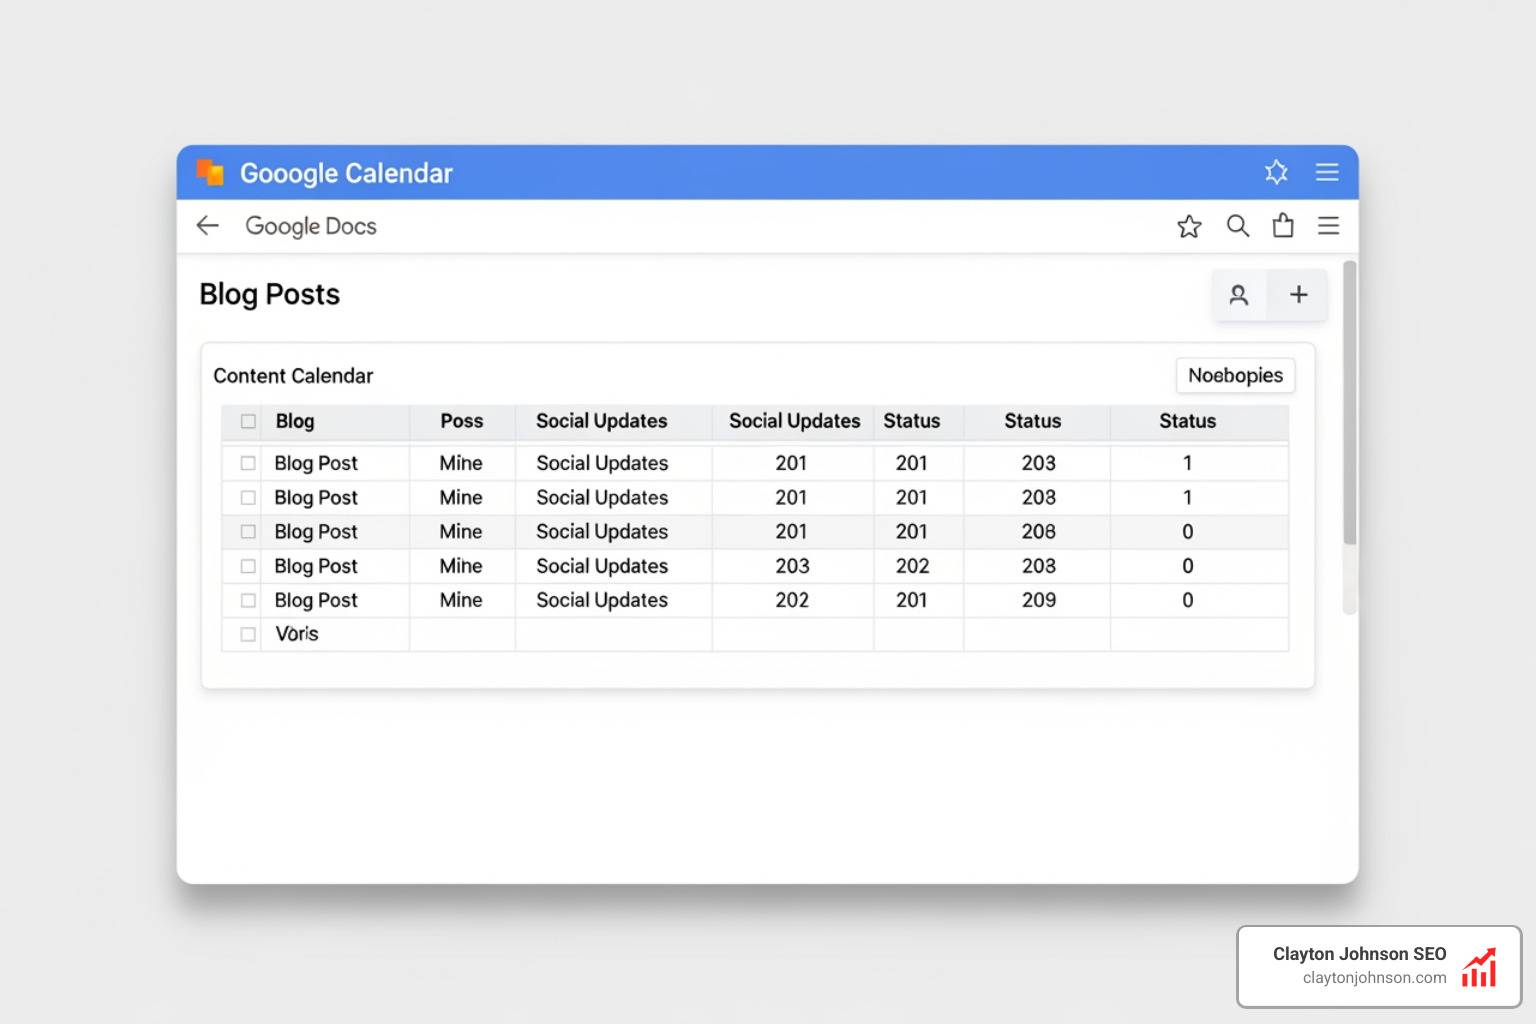
Task: Open the hamburger menu in blue title bar
Action: click(1327, 172)
